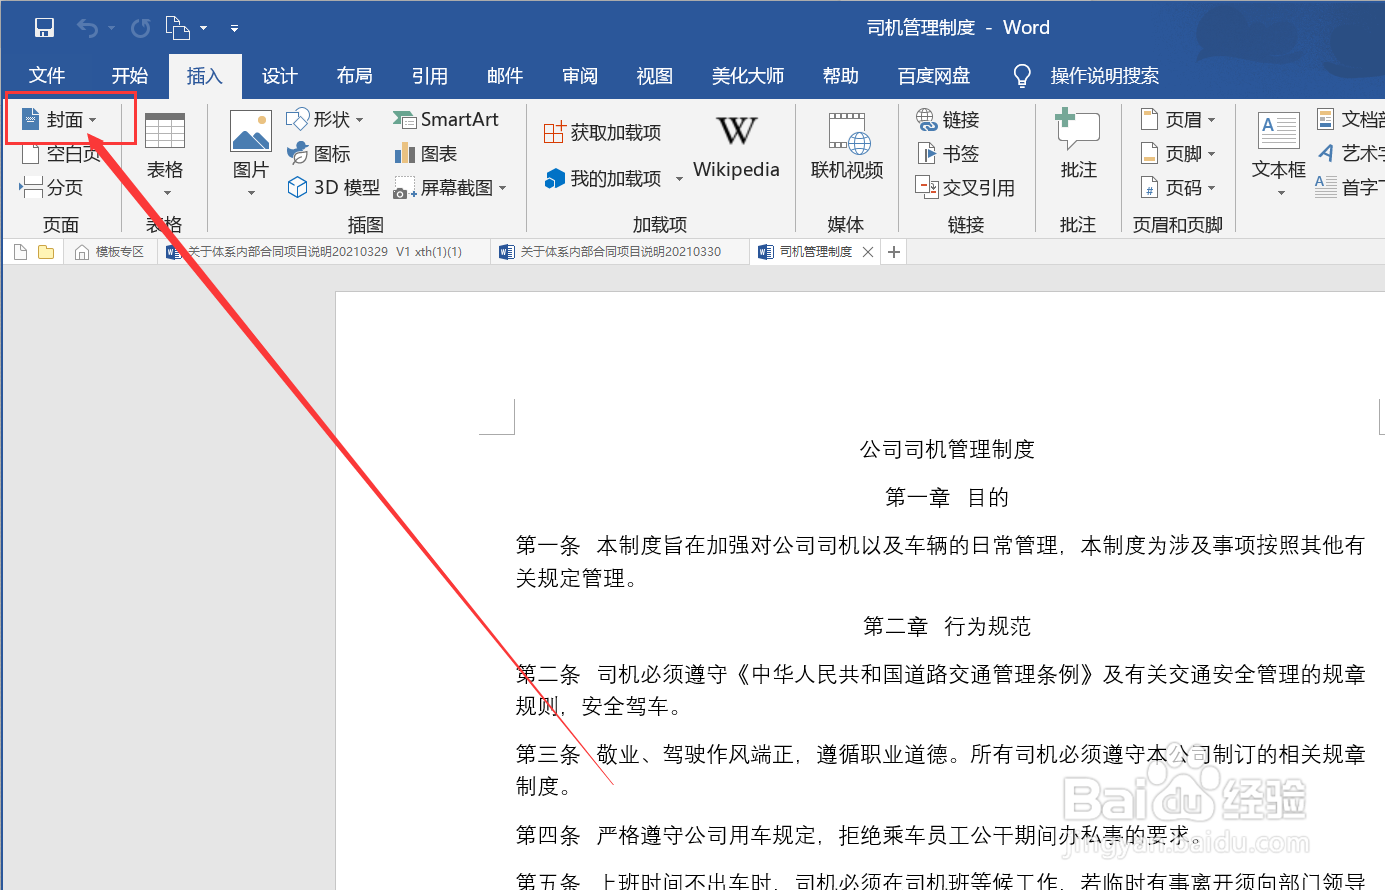Insert a 空白页 blank page
This screenshot has height=890, width=1385.
point(60,153)
